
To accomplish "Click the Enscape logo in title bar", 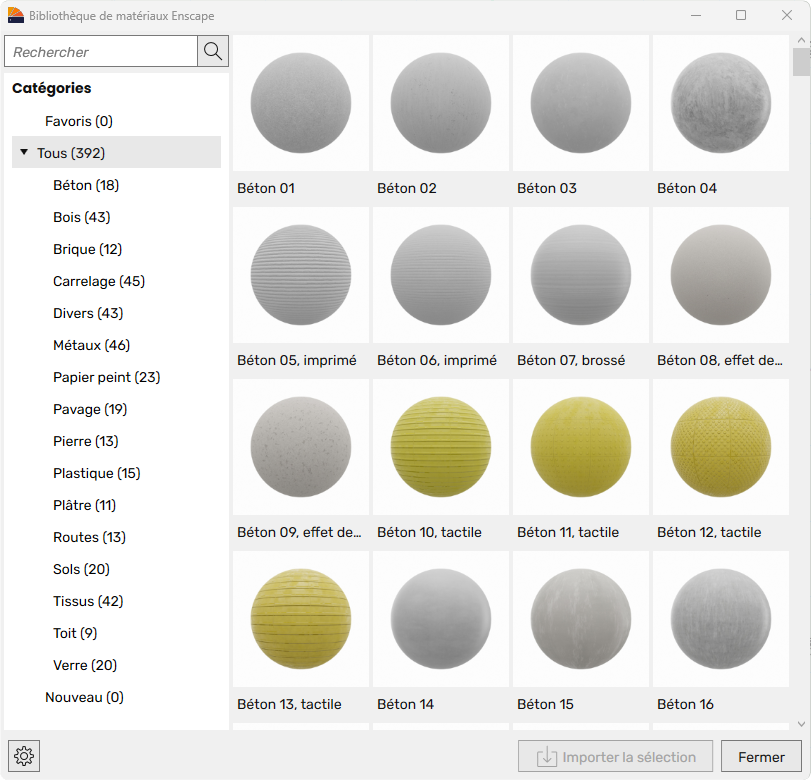I will [x=16, y=16].
